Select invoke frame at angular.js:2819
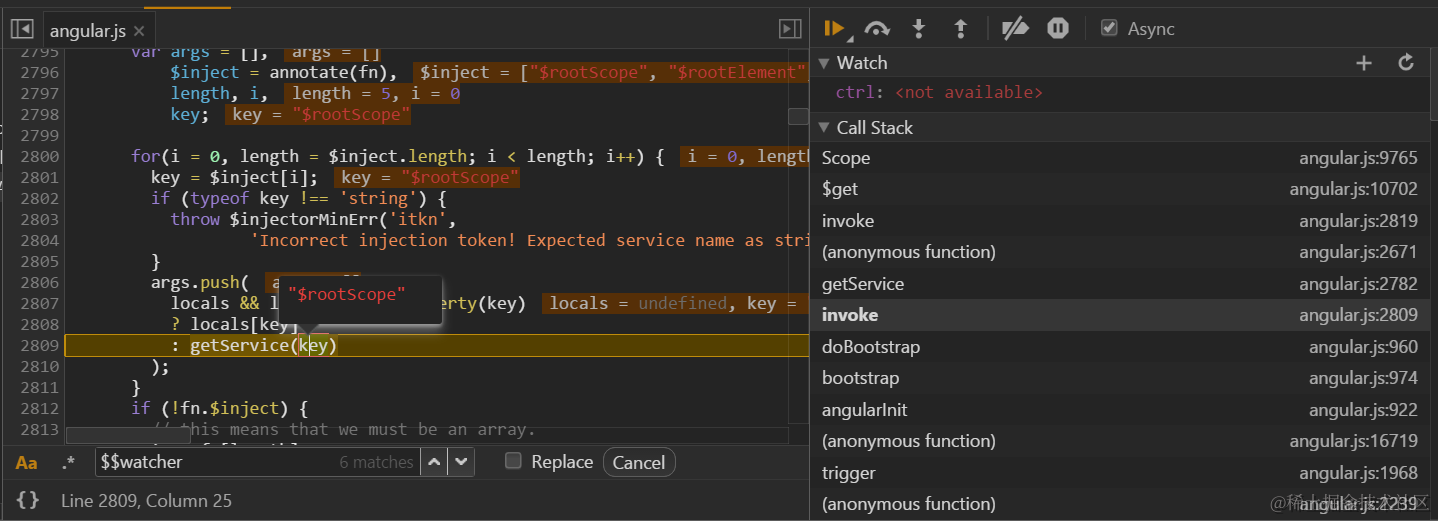The width and height of the screenshot is (1438, 521). click(1120, 221)
